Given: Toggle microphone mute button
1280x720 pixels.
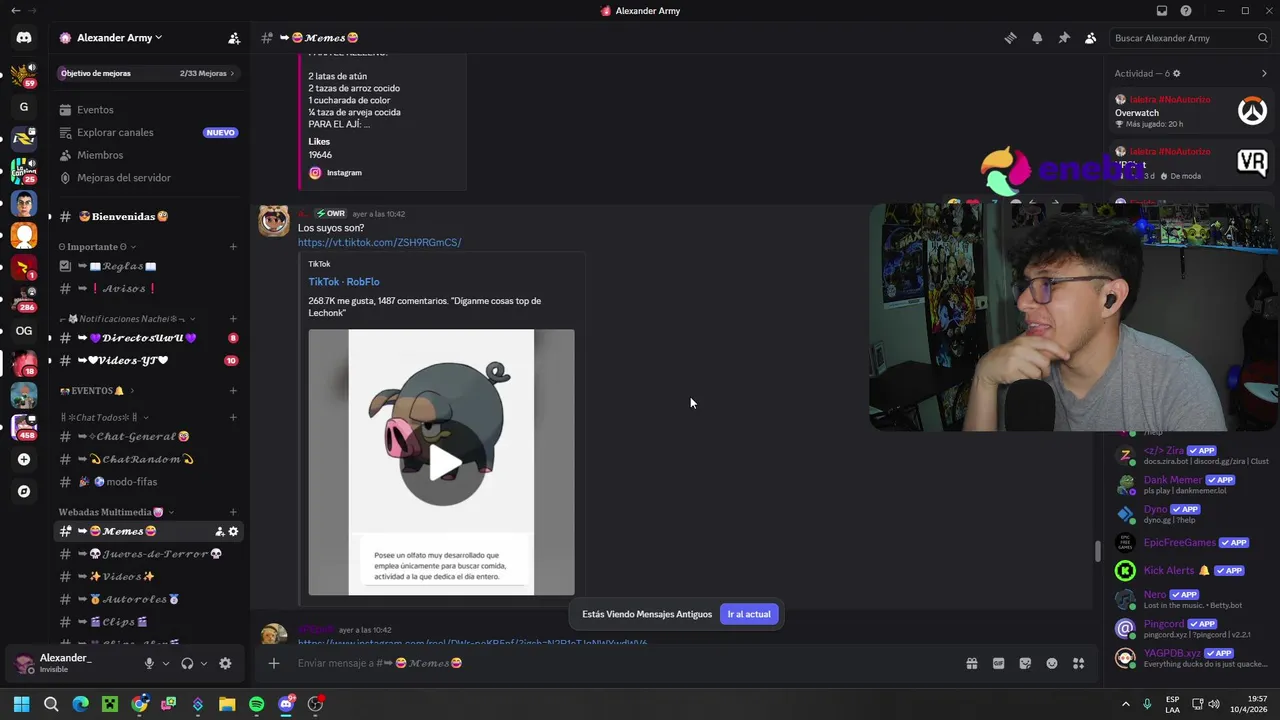Looking at the screenshot, I should point(149,663).
